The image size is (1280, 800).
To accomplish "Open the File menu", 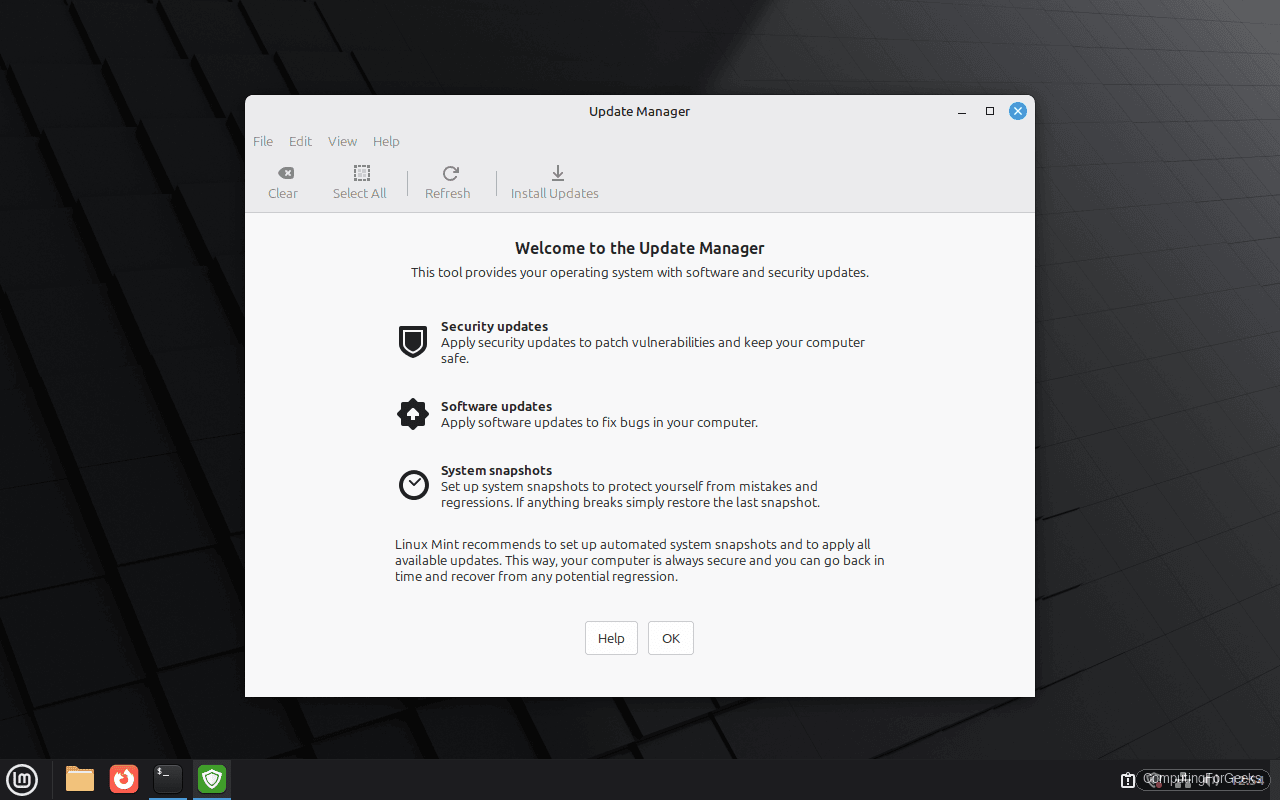I will 262,141.
